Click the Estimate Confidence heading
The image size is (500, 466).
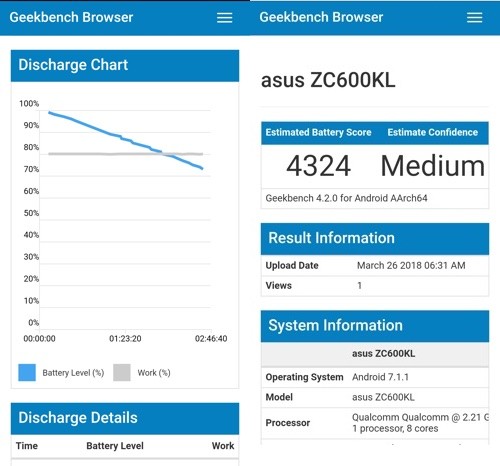coord(432,132)
